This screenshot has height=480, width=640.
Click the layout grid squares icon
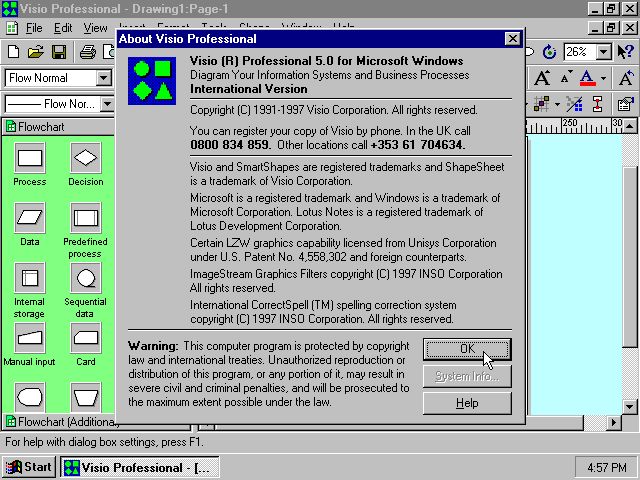pos(542,104)
